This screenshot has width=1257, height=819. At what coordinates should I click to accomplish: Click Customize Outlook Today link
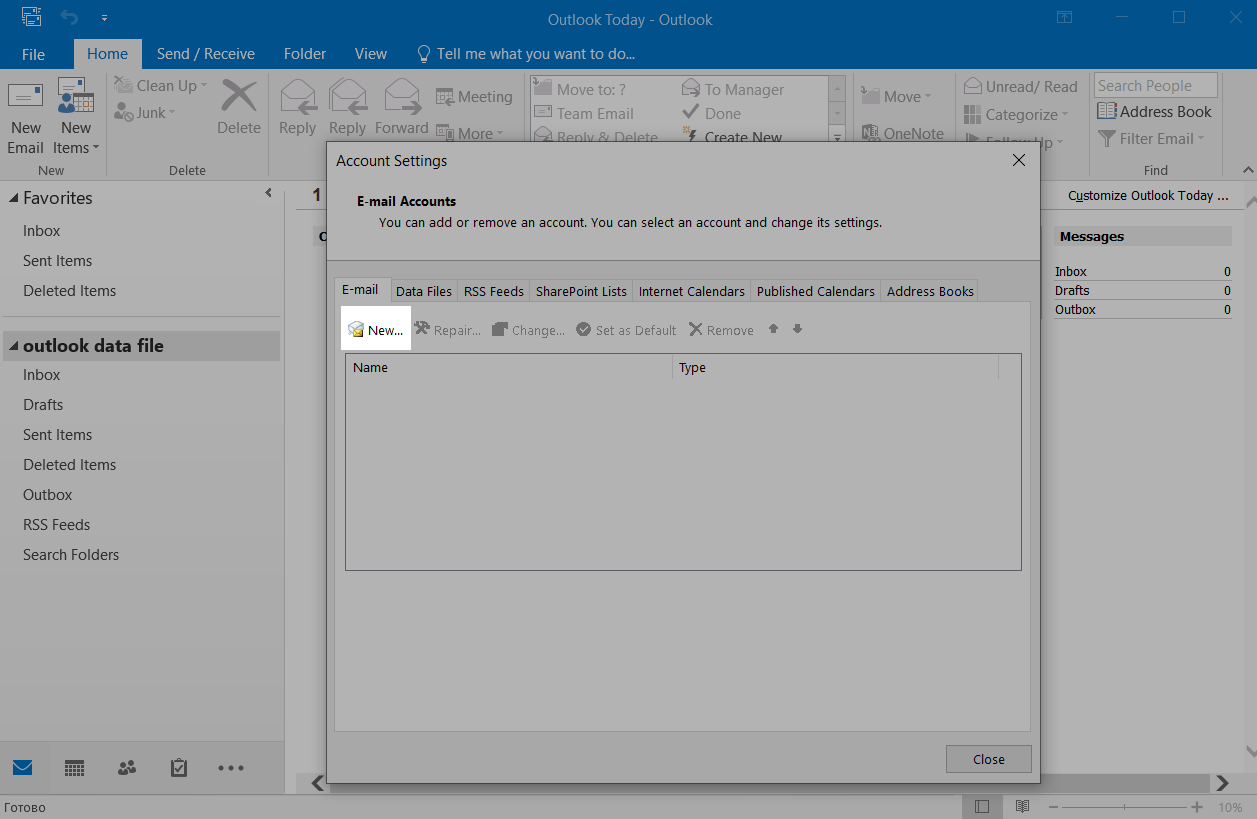(x=1147, y=196)
